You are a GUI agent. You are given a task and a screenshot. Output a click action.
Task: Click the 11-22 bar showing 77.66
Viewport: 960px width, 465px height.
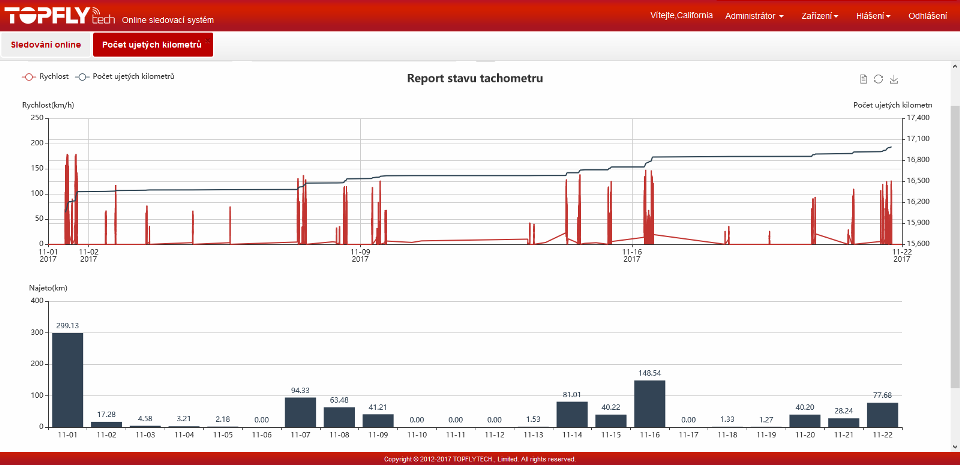coord(882,414)
